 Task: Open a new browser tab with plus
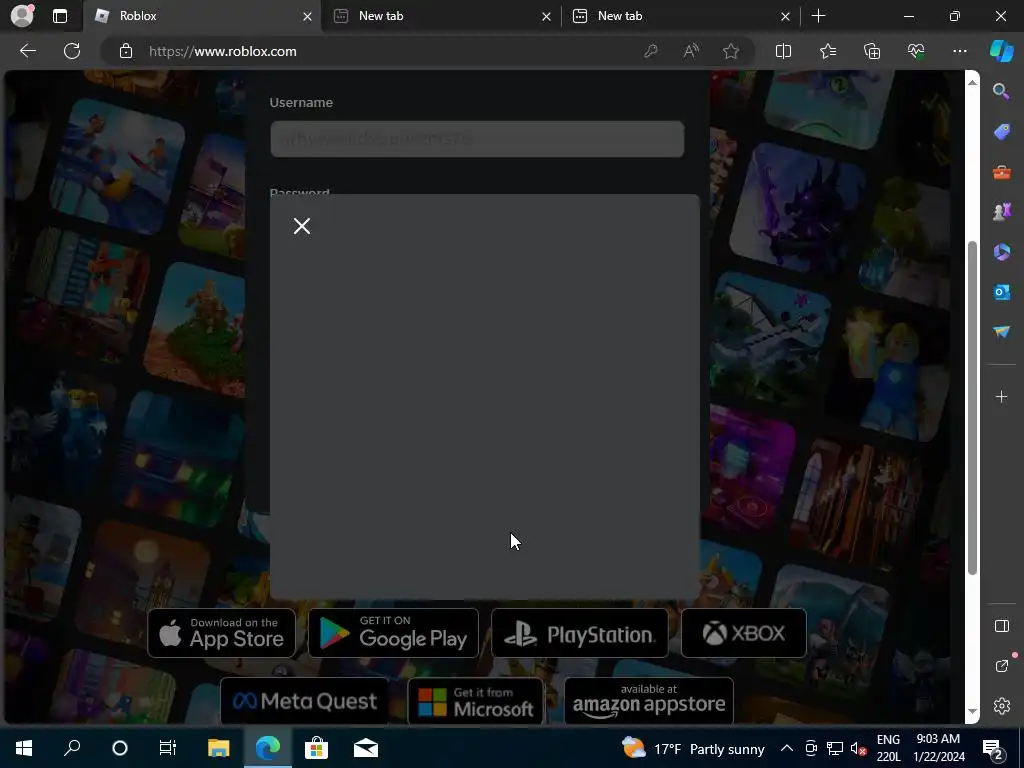818,16
